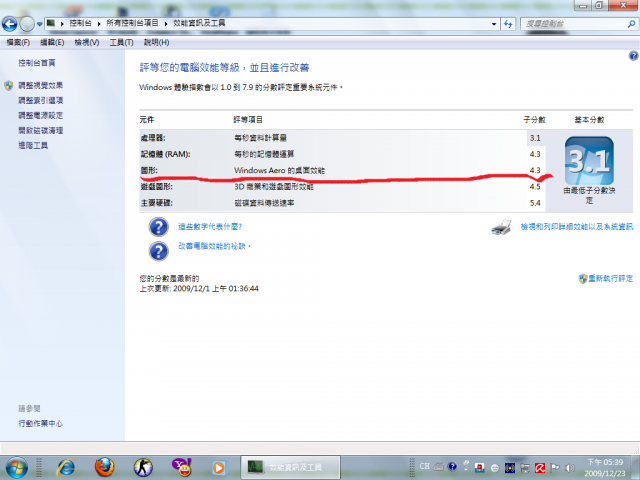Open the Windows Start menu orb
This screenshot has width=640, height=480.
(x=16, y=468)
